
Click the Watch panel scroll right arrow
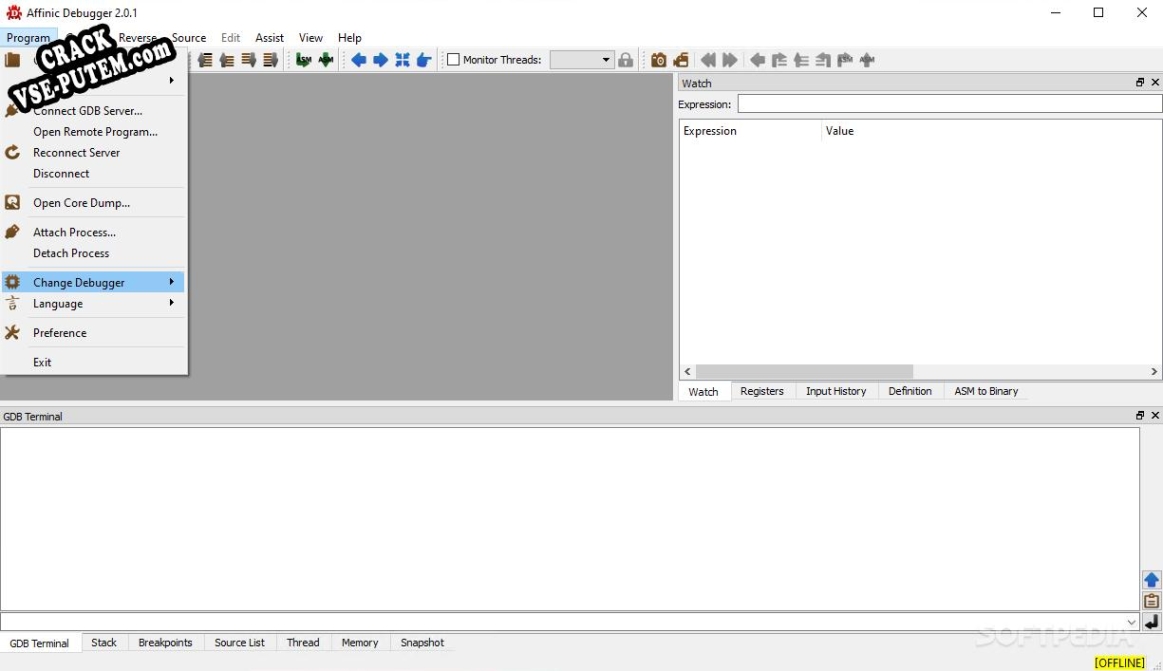click(1153, 371)
